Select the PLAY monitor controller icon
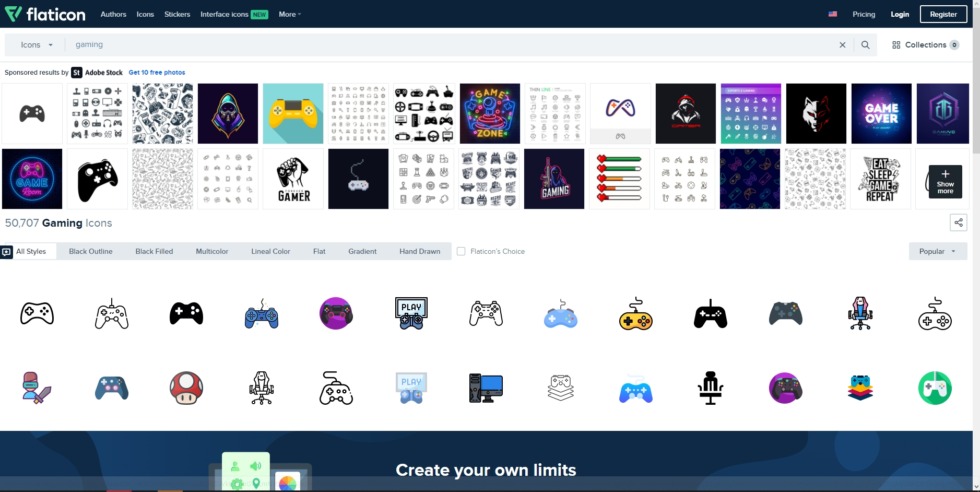Viewport: 980px width, 492px height. 411,313
